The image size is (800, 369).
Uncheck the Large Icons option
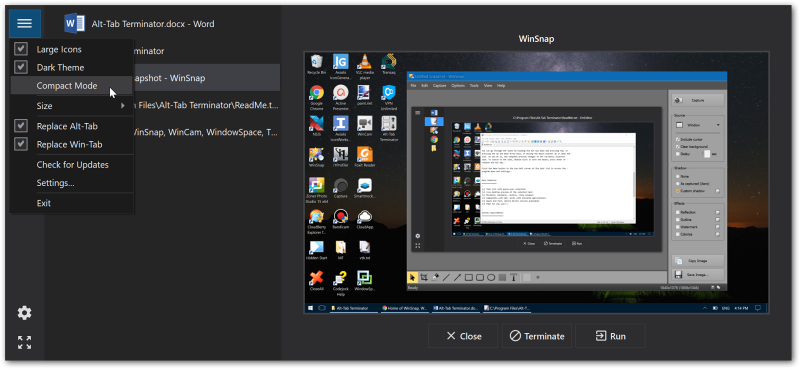pyautogui.click(x=20, y=49)
